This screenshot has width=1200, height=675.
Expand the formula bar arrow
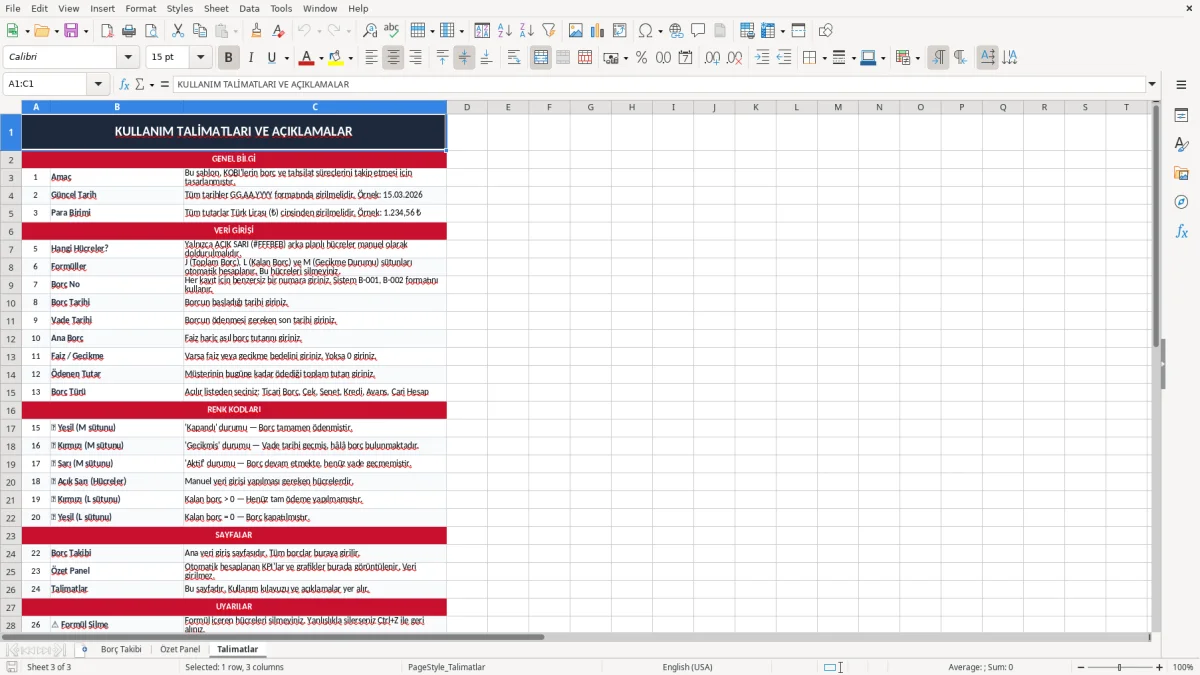point(1152,84)
